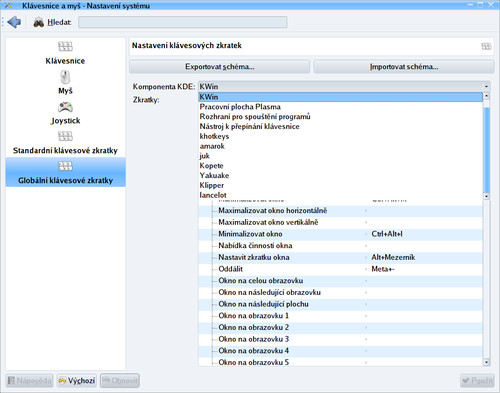This screenshot has height=393, width=500.
Task: Choose Klipper in dropdown list
Action: (340, 185)
